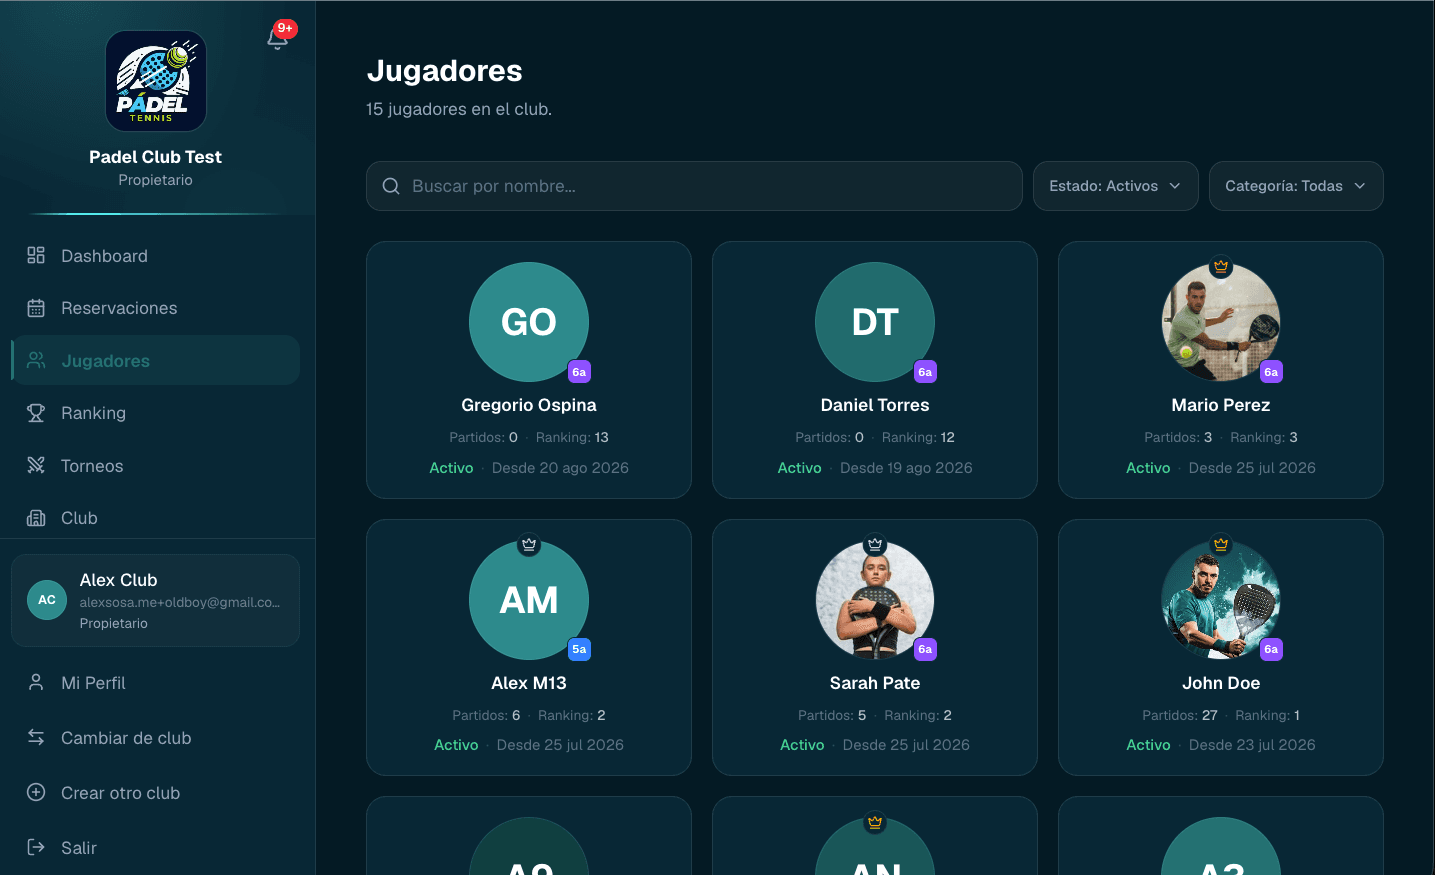The width and height of the screenshot is (1435, 875).
Task: Open the Club sidebar item
Action: tap(155, 518)
